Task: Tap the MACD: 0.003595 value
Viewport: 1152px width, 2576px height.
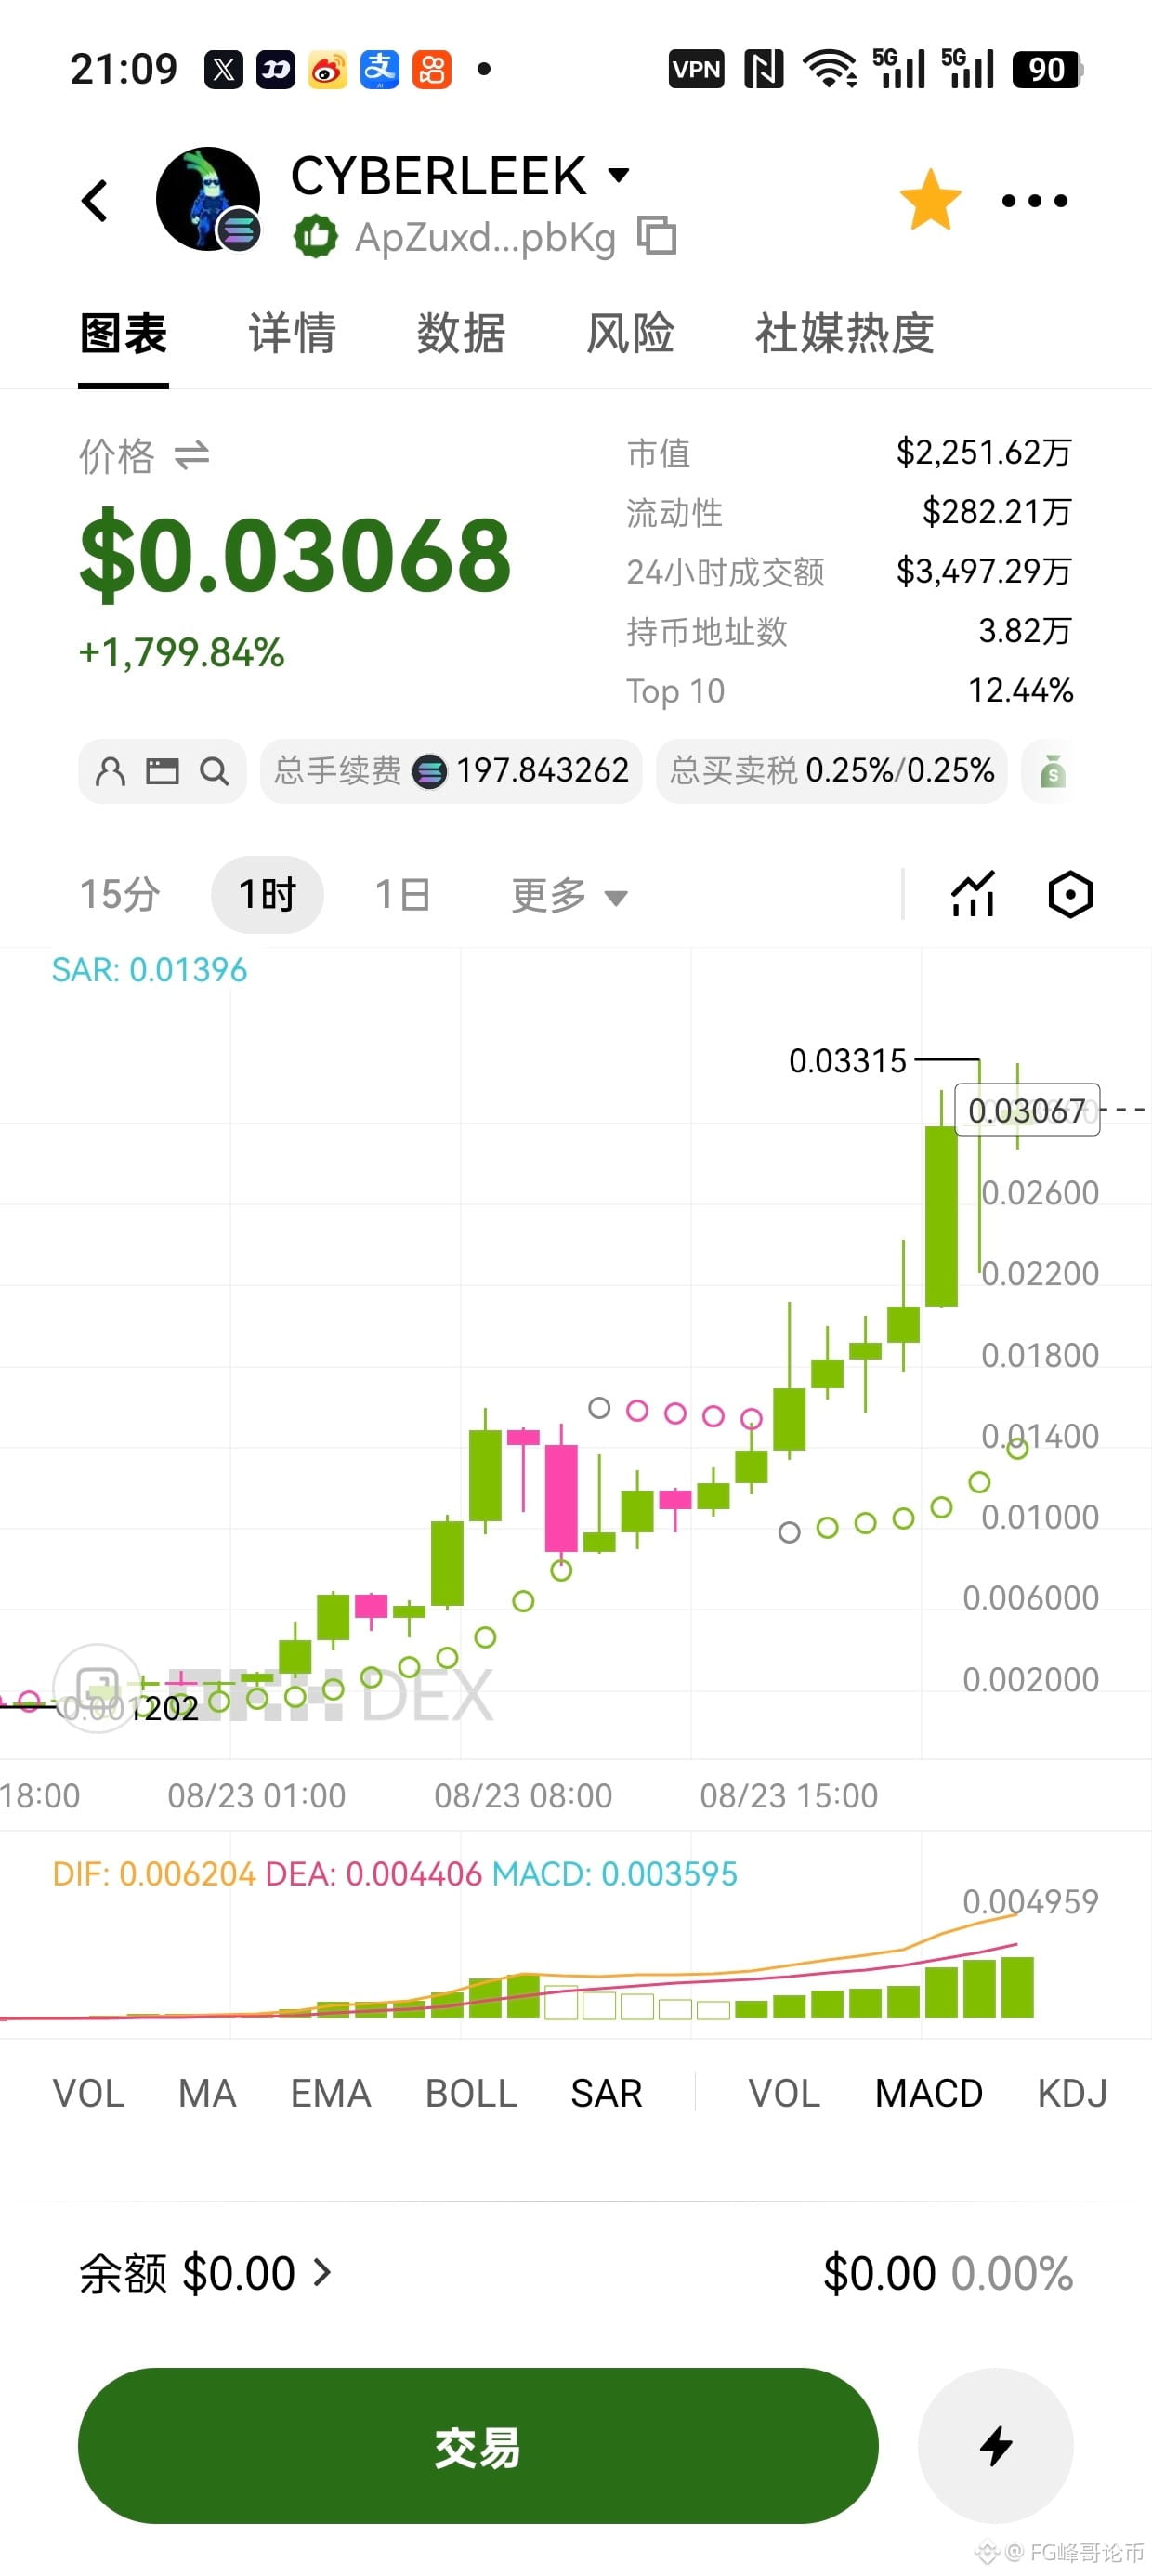Action: pos(614,1874)
